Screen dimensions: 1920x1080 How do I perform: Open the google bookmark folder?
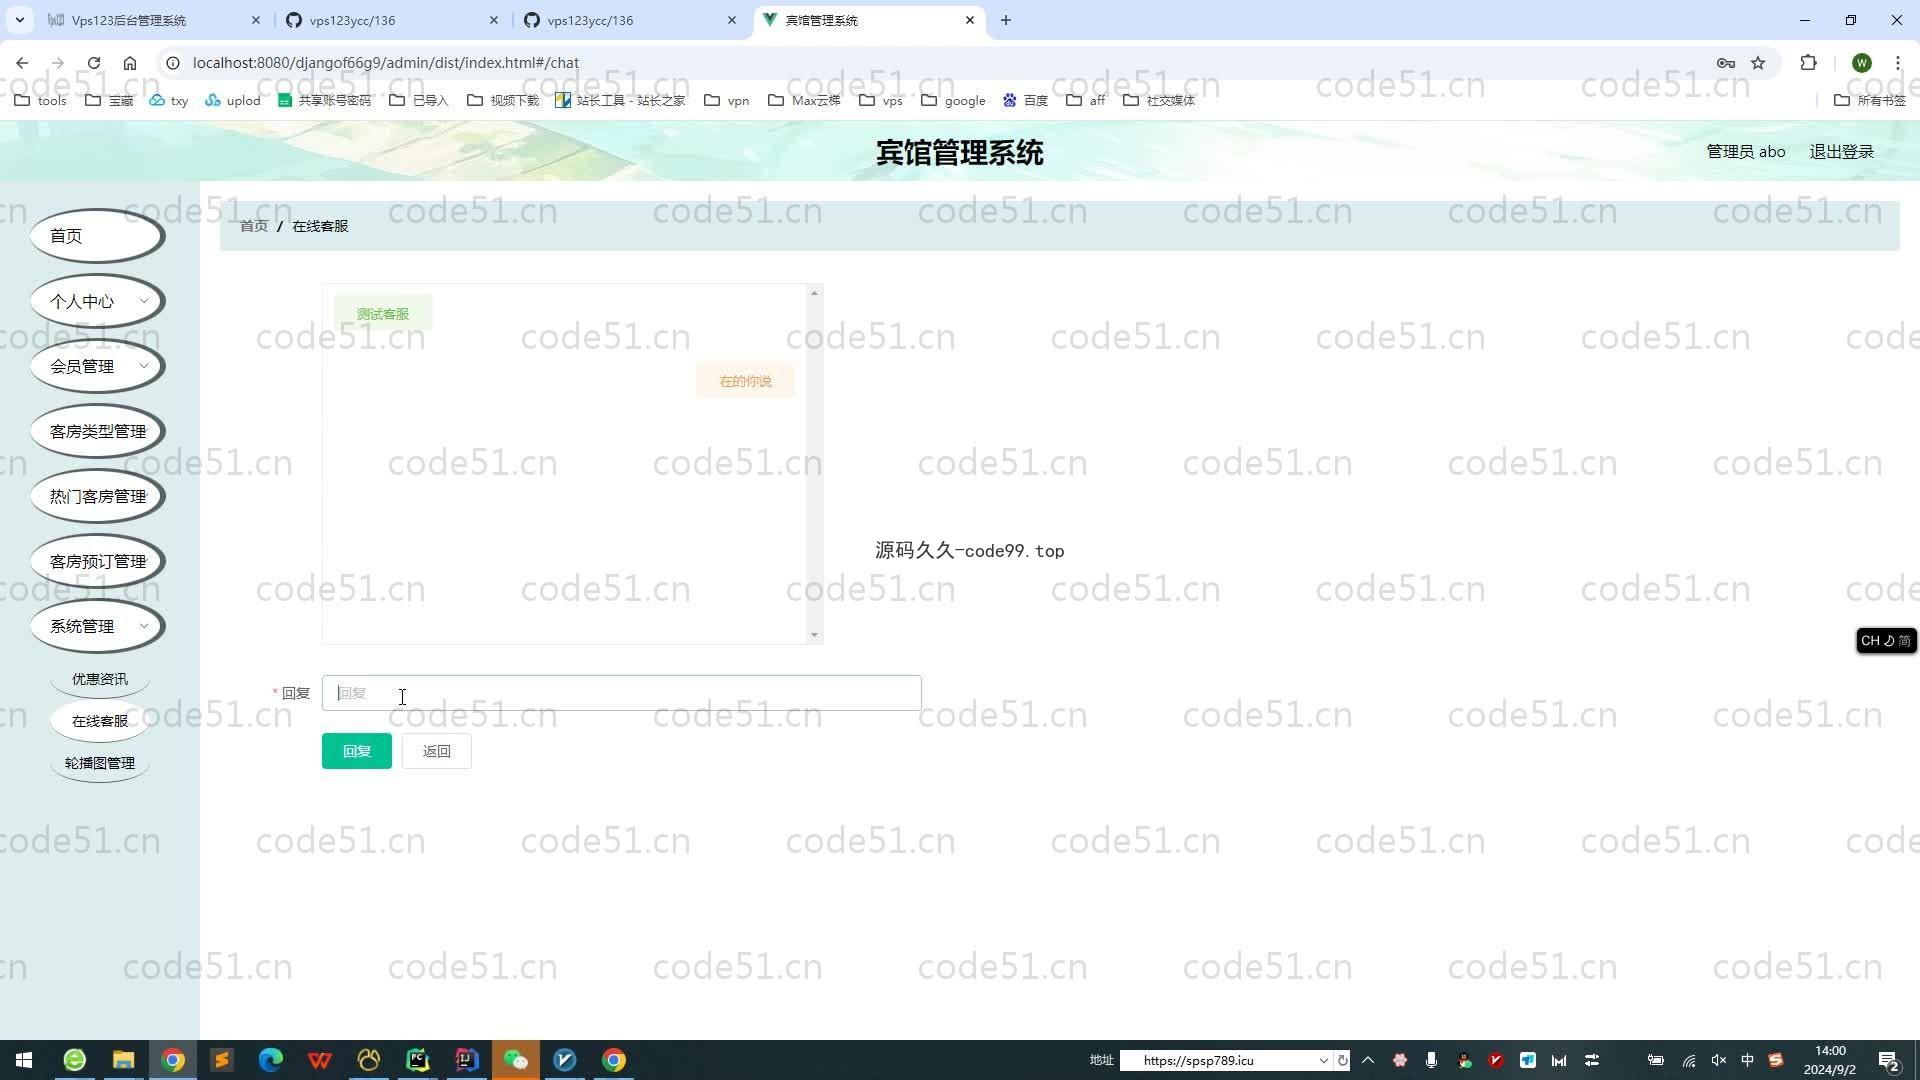(x=953, y=100)
